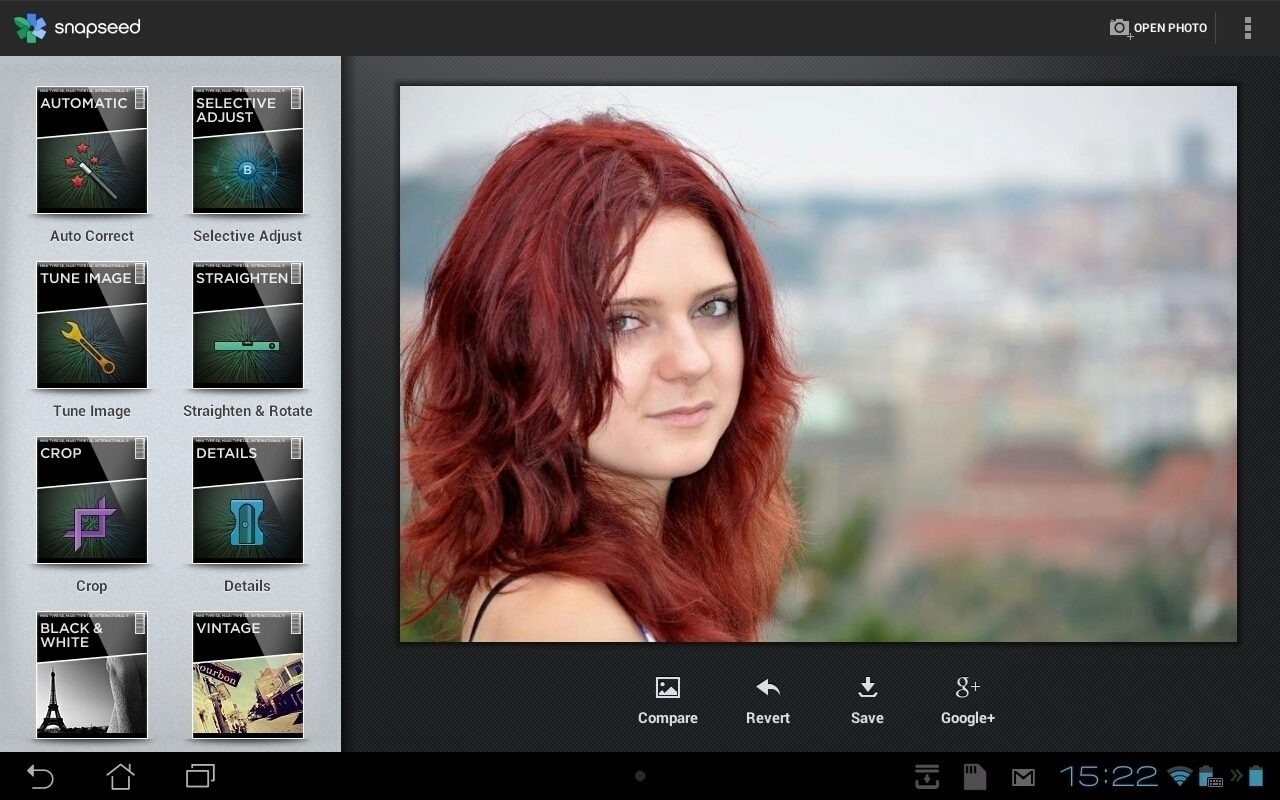The image size is (1280, 800).
Task: Choose the Vintage filter tile
Action: (248, 675)
